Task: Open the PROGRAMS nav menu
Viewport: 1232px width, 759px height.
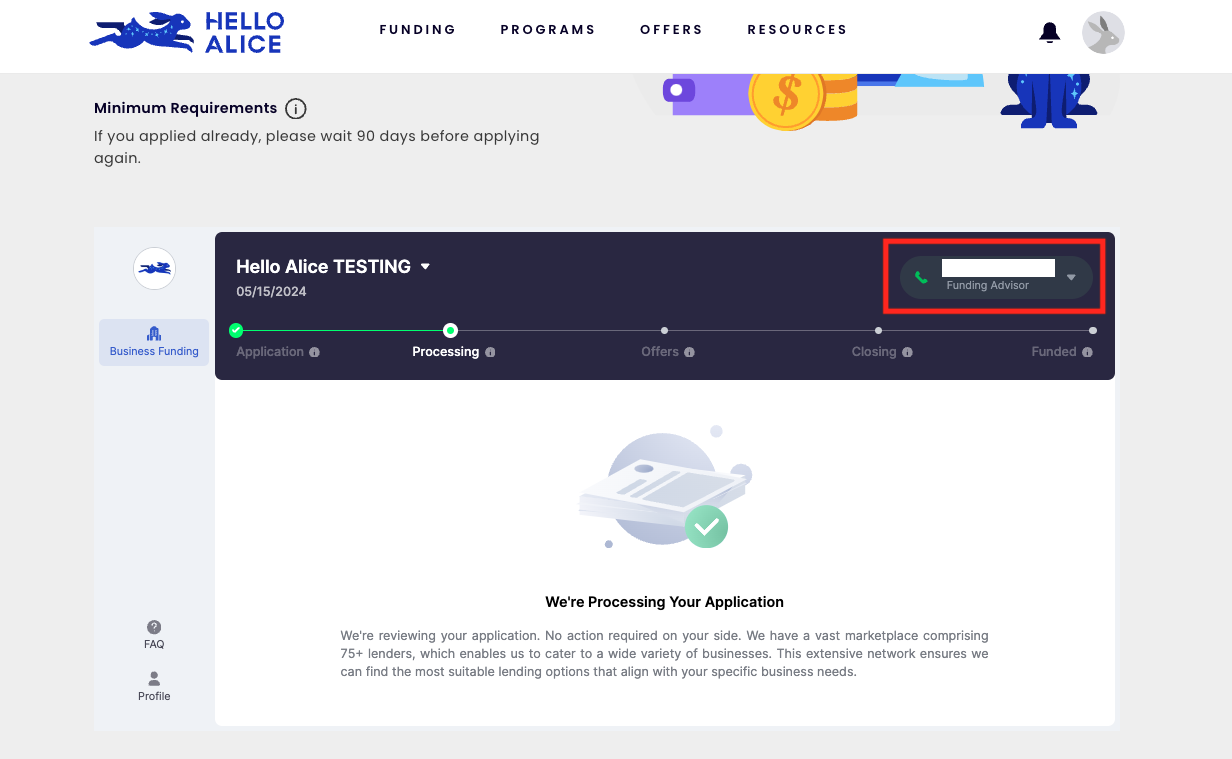Action: pyautogui.click(x=548, y=30)
